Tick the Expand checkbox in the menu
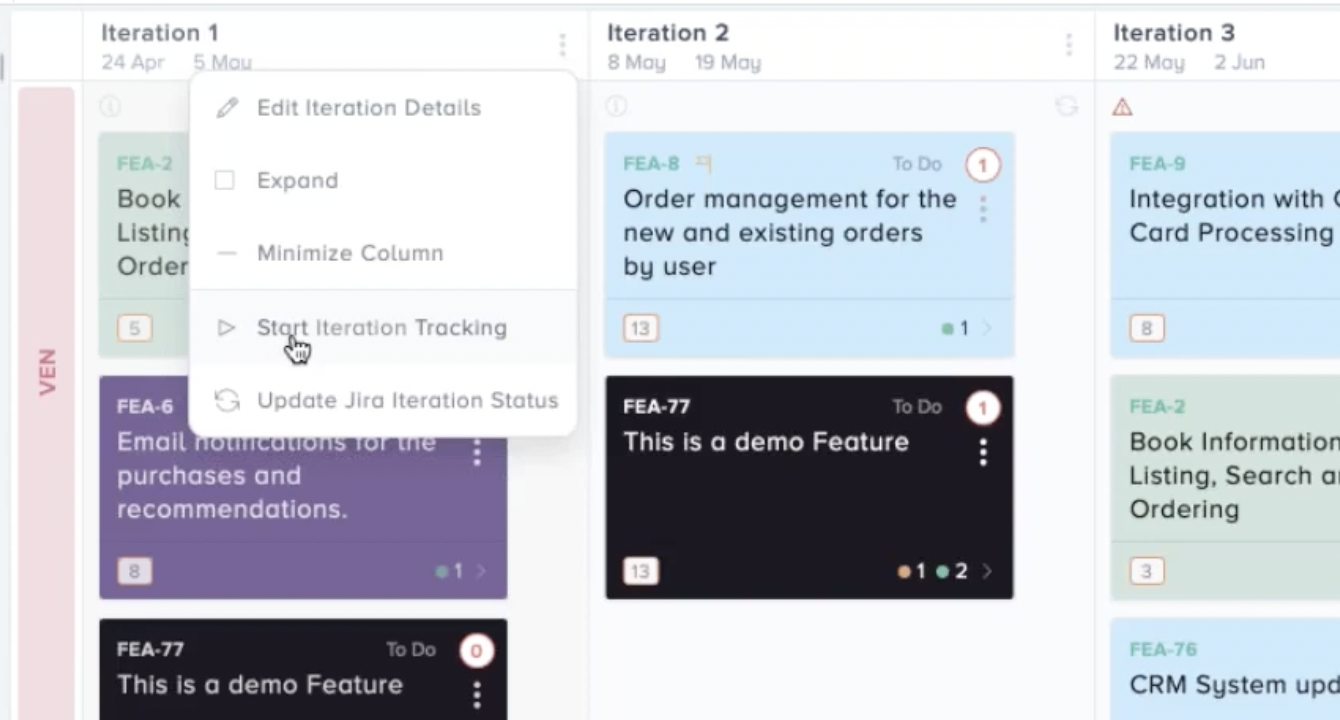The width and height of the screenshot is (1340, 720). coord(225,181)
